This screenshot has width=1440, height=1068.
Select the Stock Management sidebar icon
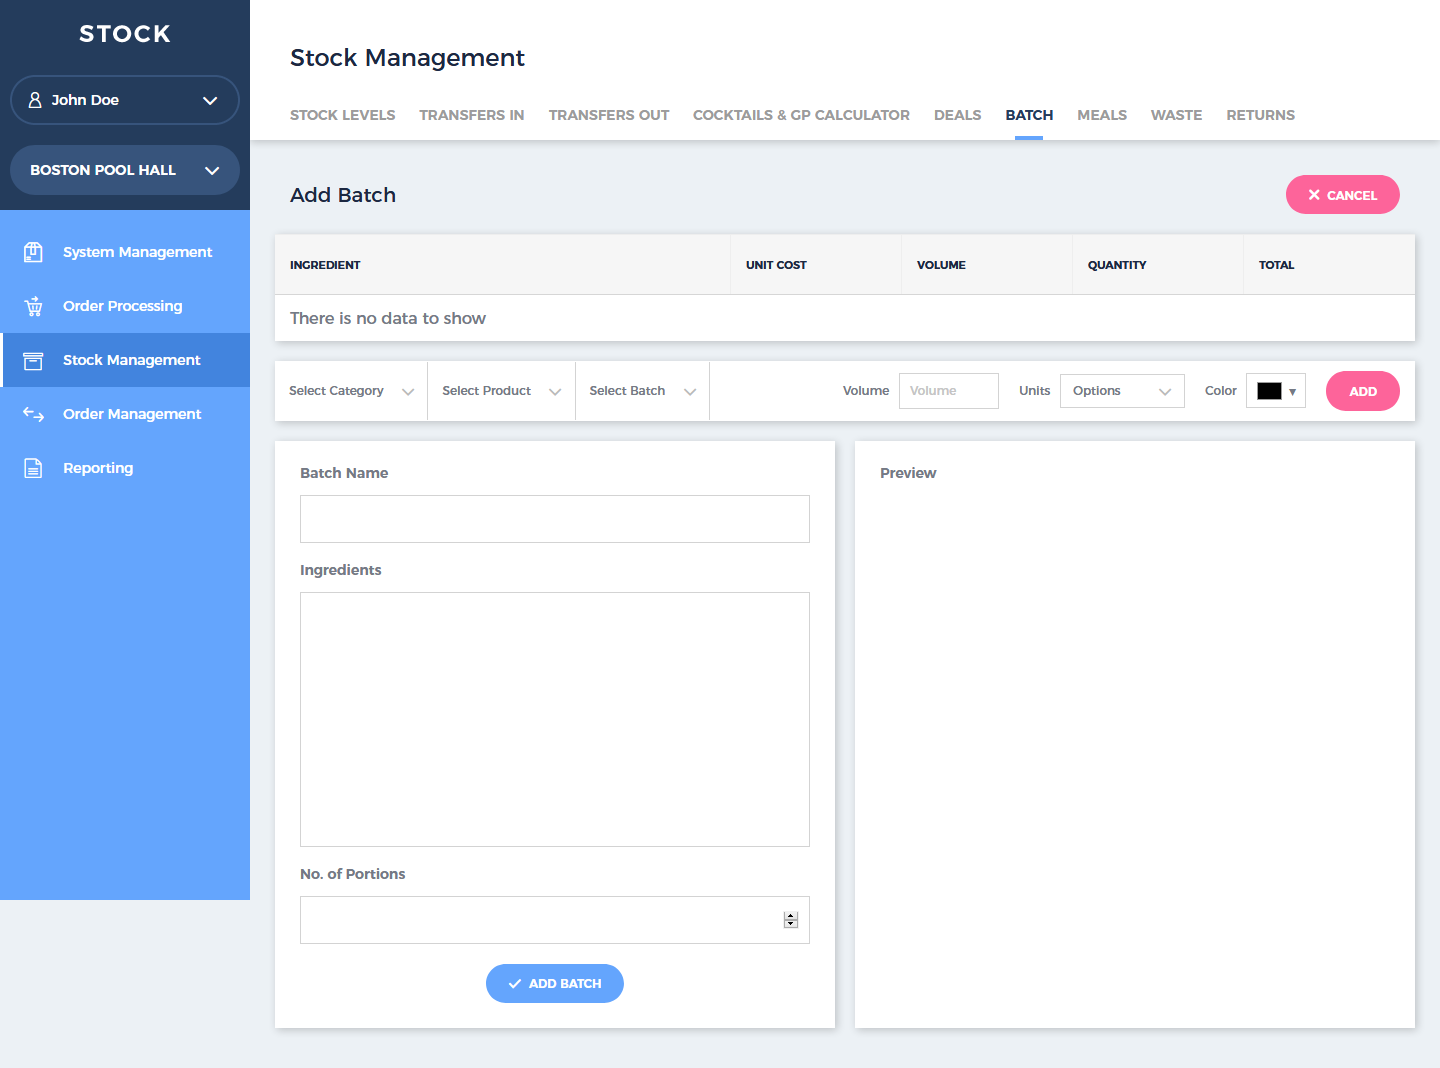(33, 360)
